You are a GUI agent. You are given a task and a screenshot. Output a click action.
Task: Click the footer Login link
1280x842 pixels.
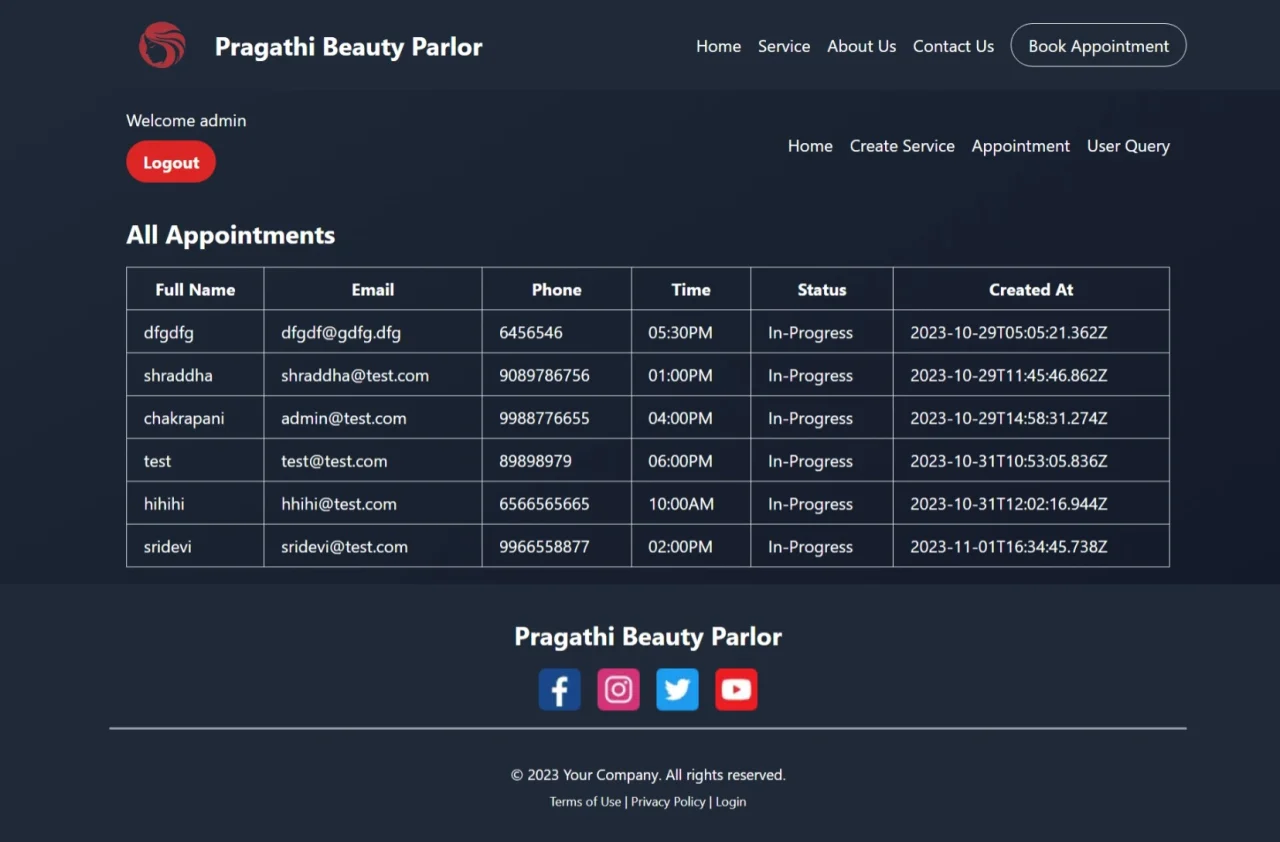731,802
